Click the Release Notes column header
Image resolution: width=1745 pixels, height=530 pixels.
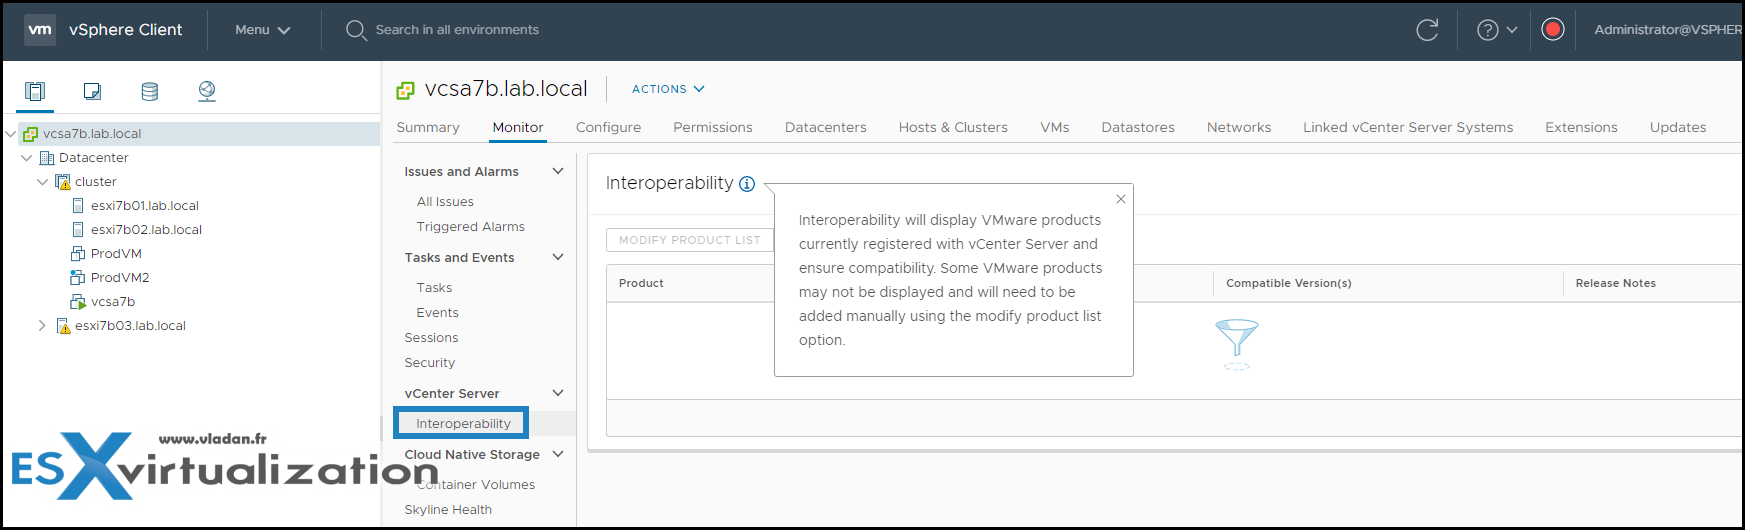[x=1615, y=284]
